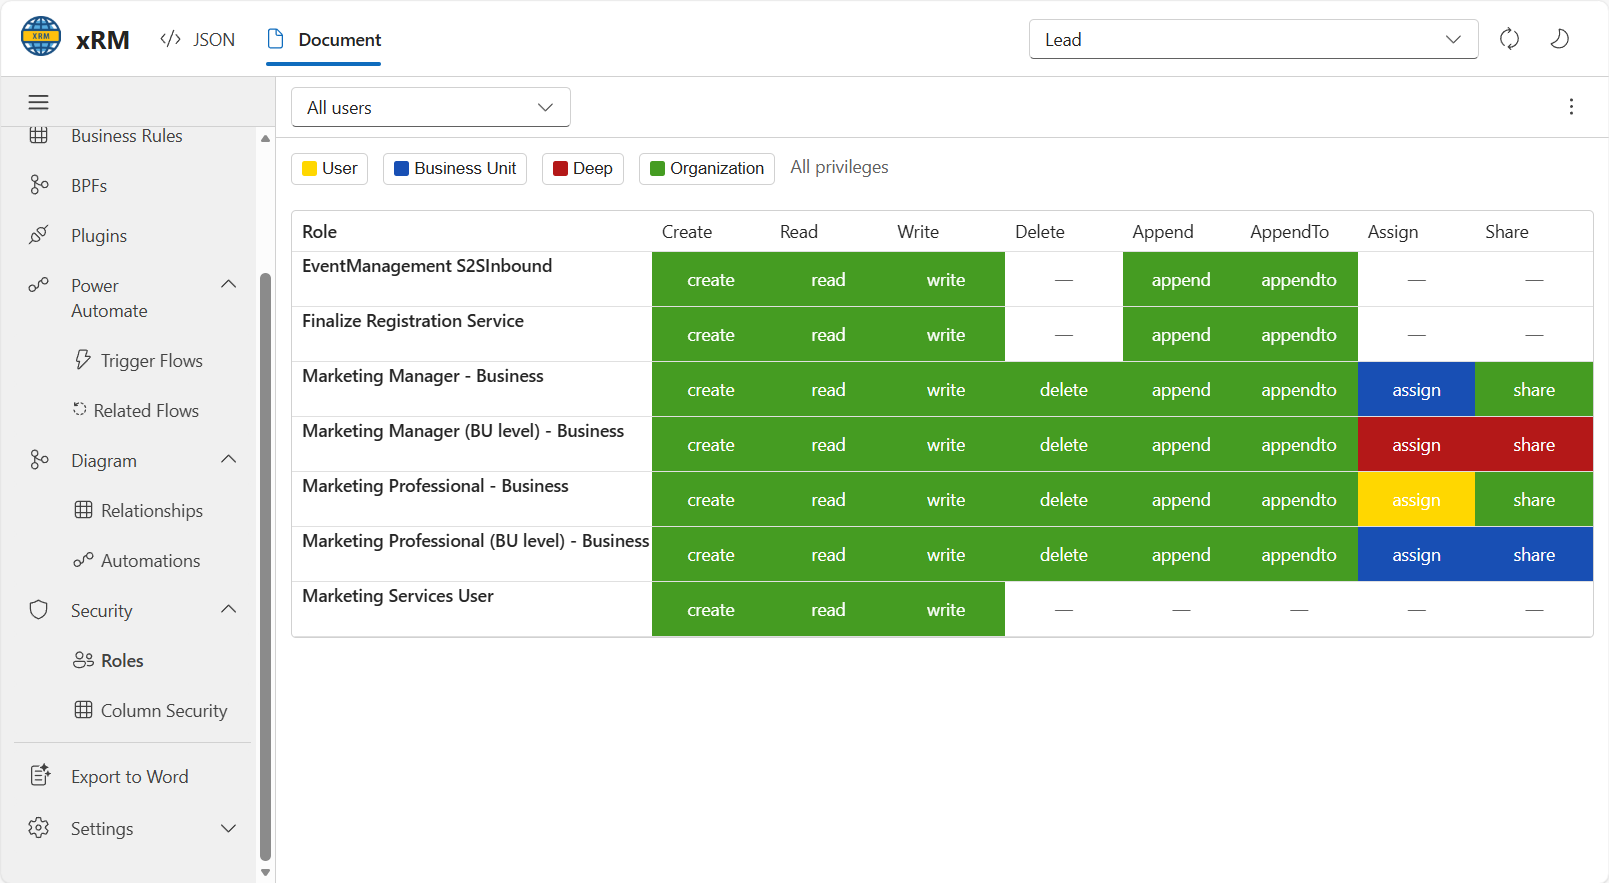Click the BPFs sidebar icon
Screen dimensions: 1609x883
[39, 185]
